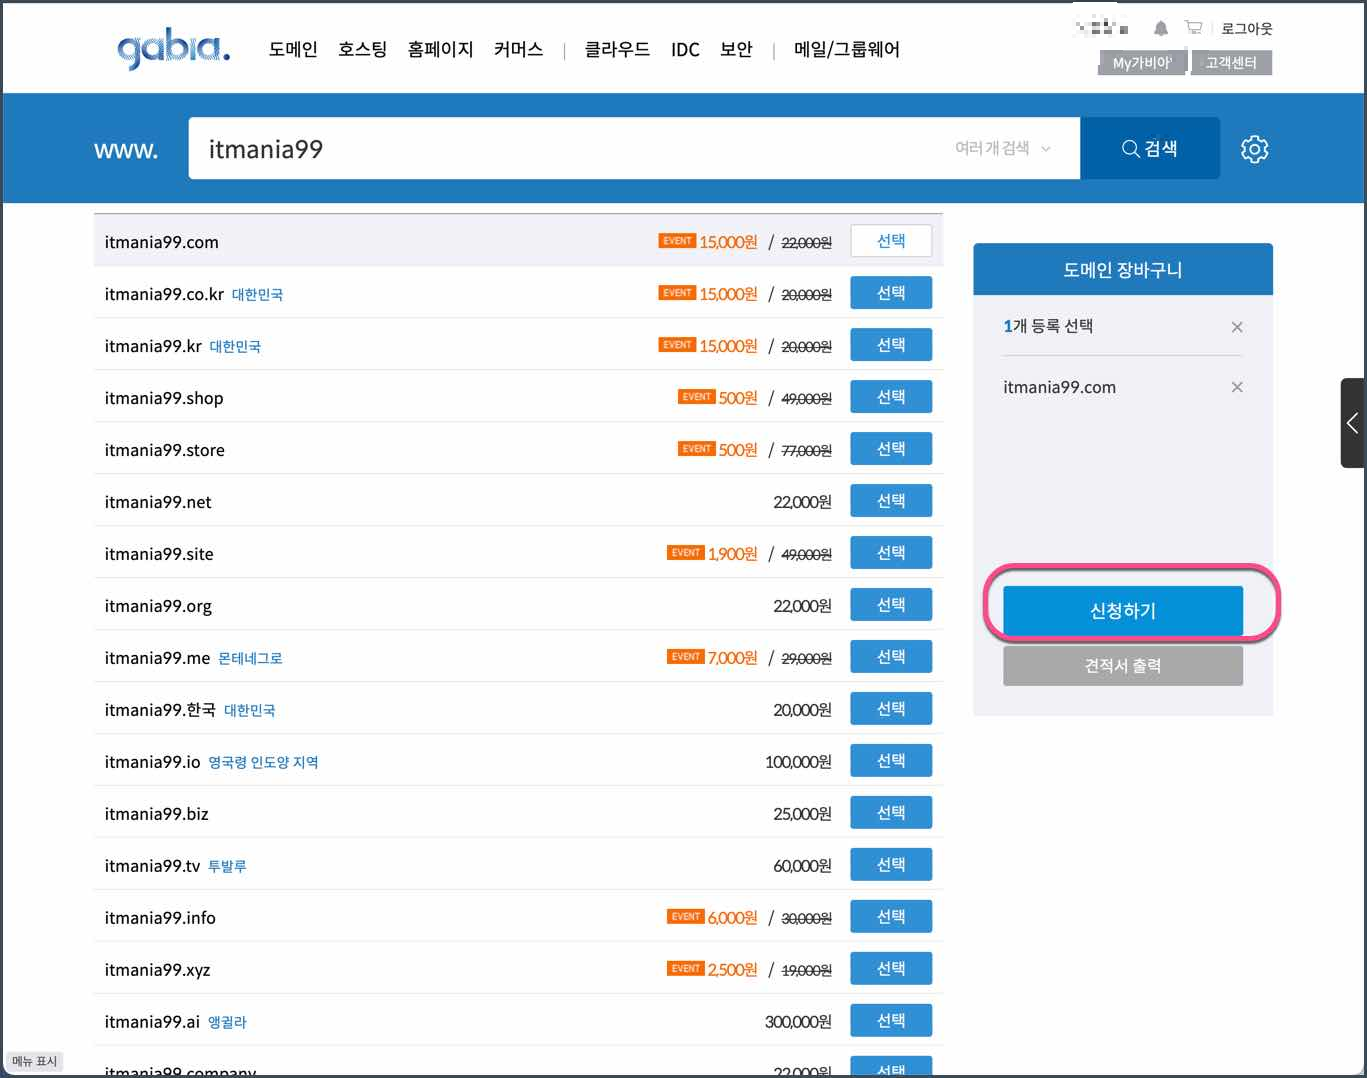Click the 로그아웃 link
Viewport: 1367px width, 1078px height.
pos(1246,29)
